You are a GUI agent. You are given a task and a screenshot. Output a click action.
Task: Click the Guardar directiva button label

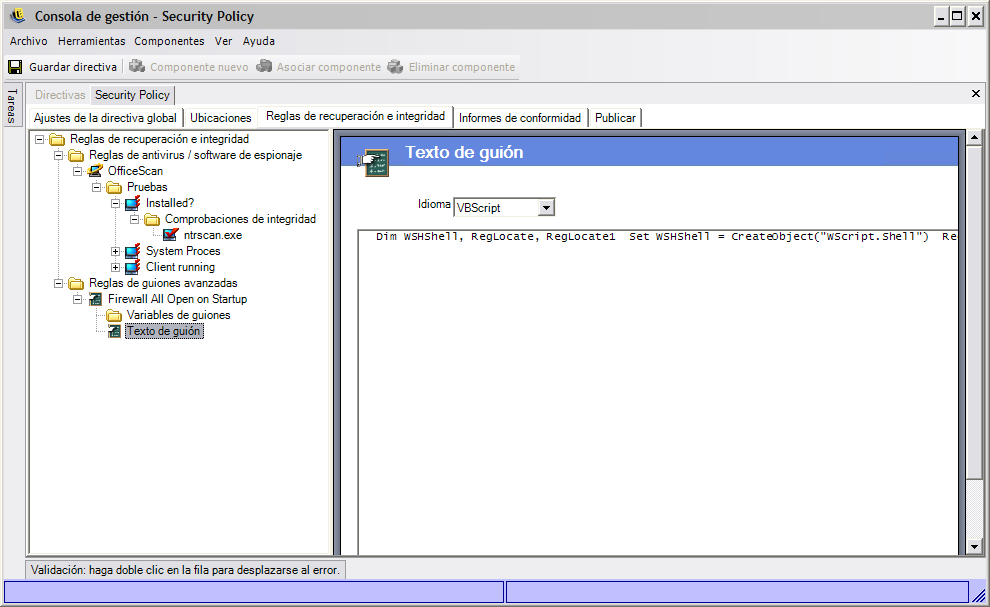coord(73,67)
